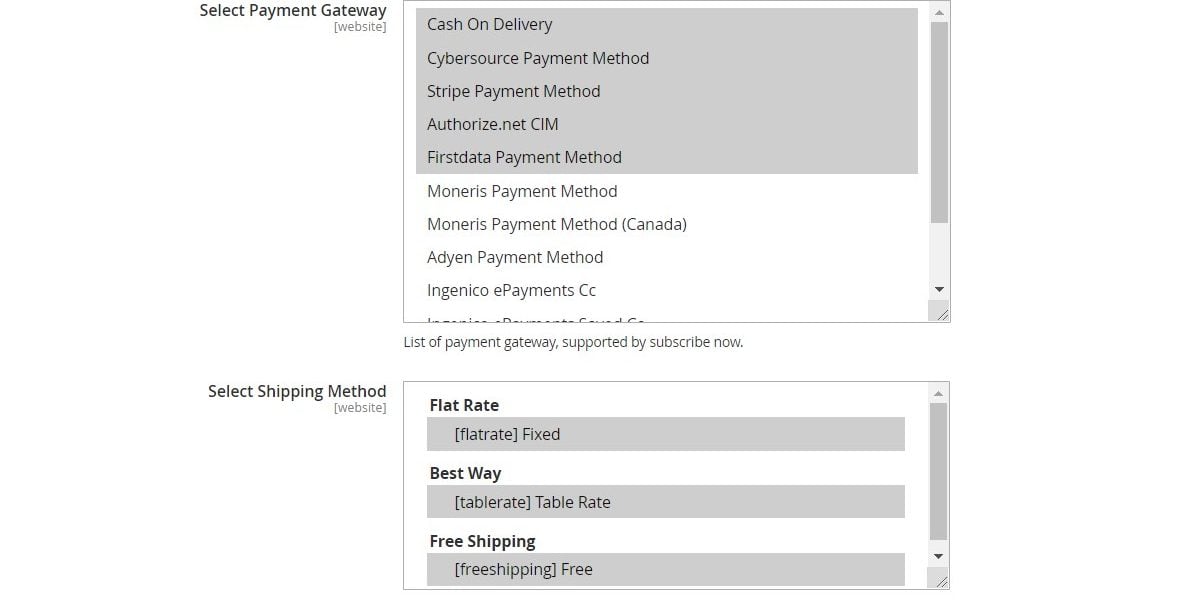The image size is (1184, 606).
Task: Select Firstdata Payment Method entry
Action: tap(667, 158)
